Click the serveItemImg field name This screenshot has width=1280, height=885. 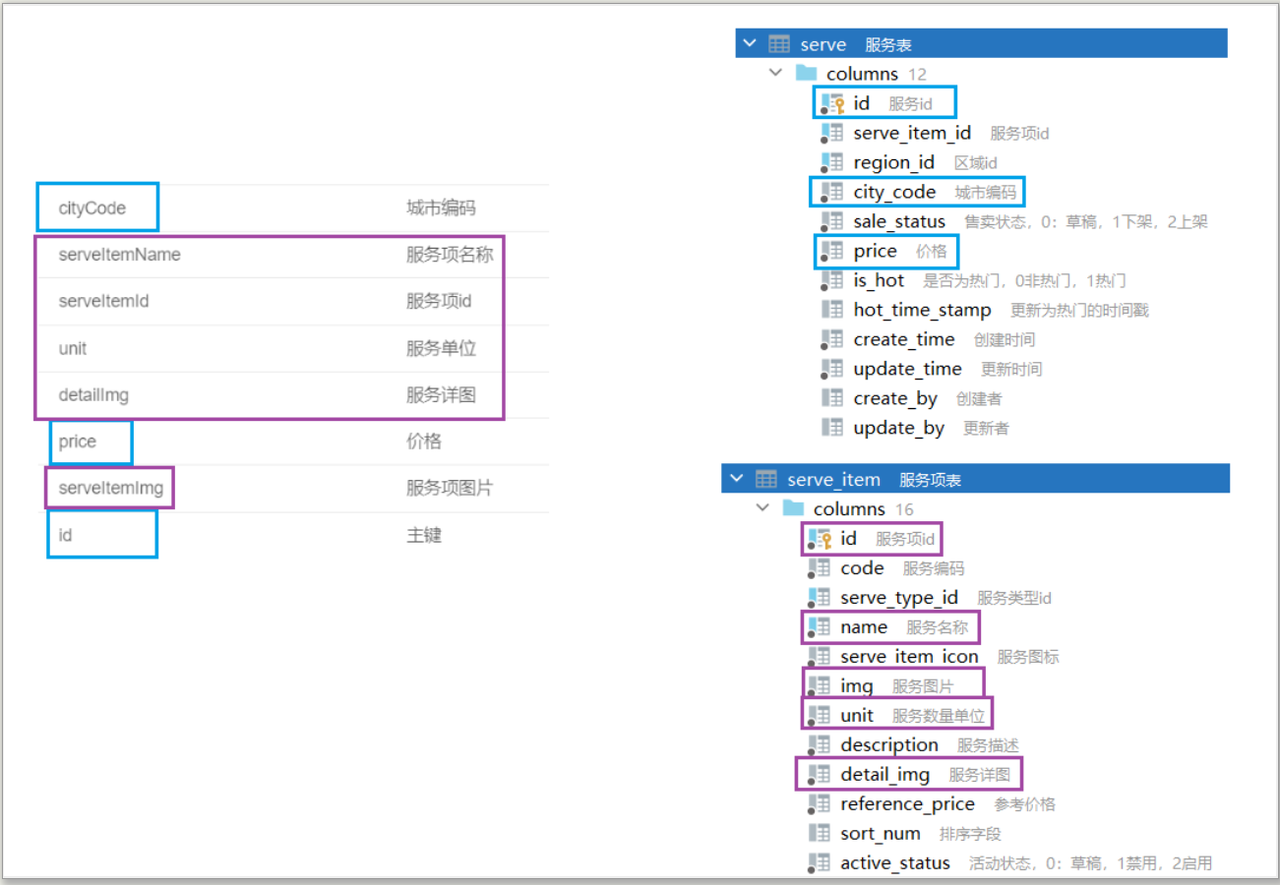(x=110, y=488)
